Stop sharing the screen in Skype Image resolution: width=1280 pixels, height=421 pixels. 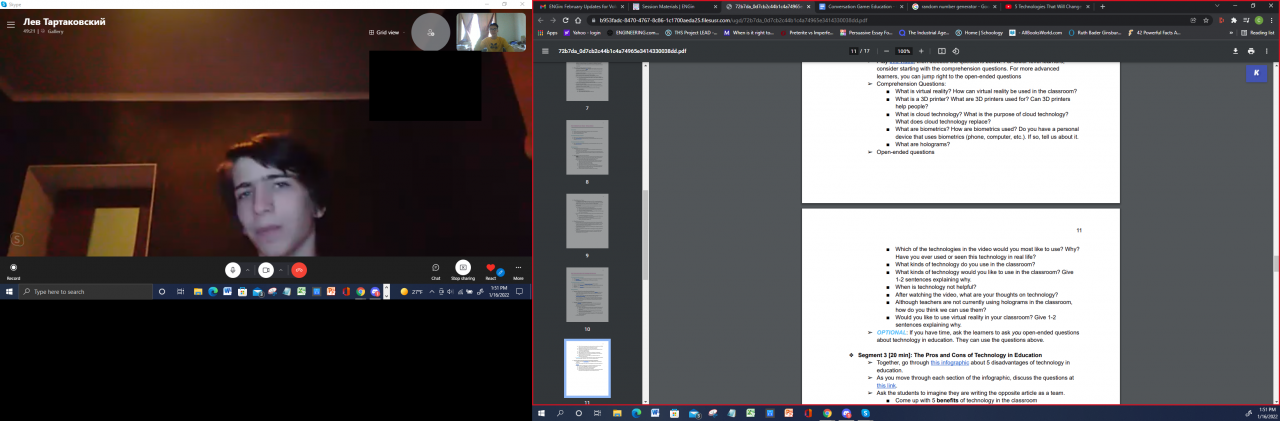pyautogui.click(x=463, y=268)
